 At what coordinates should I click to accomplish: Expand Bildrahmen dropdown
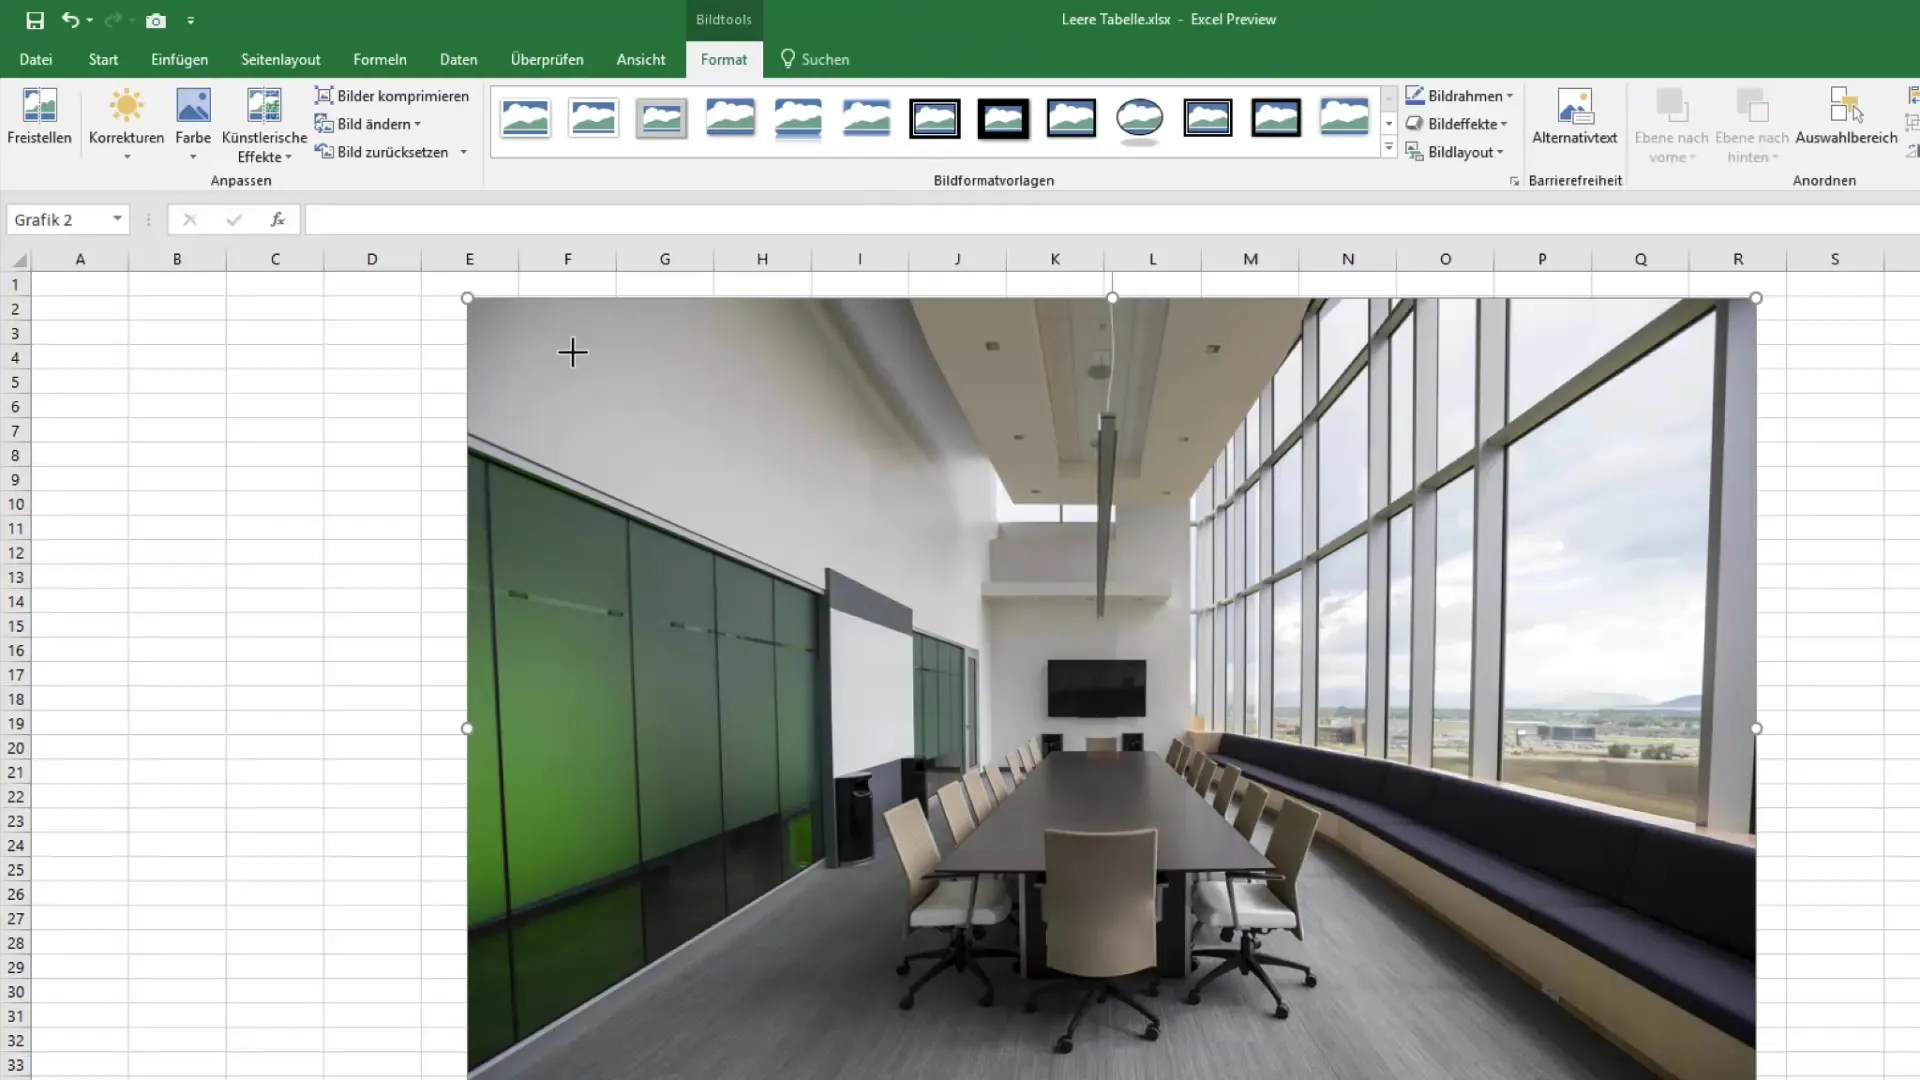(1509, 95)
